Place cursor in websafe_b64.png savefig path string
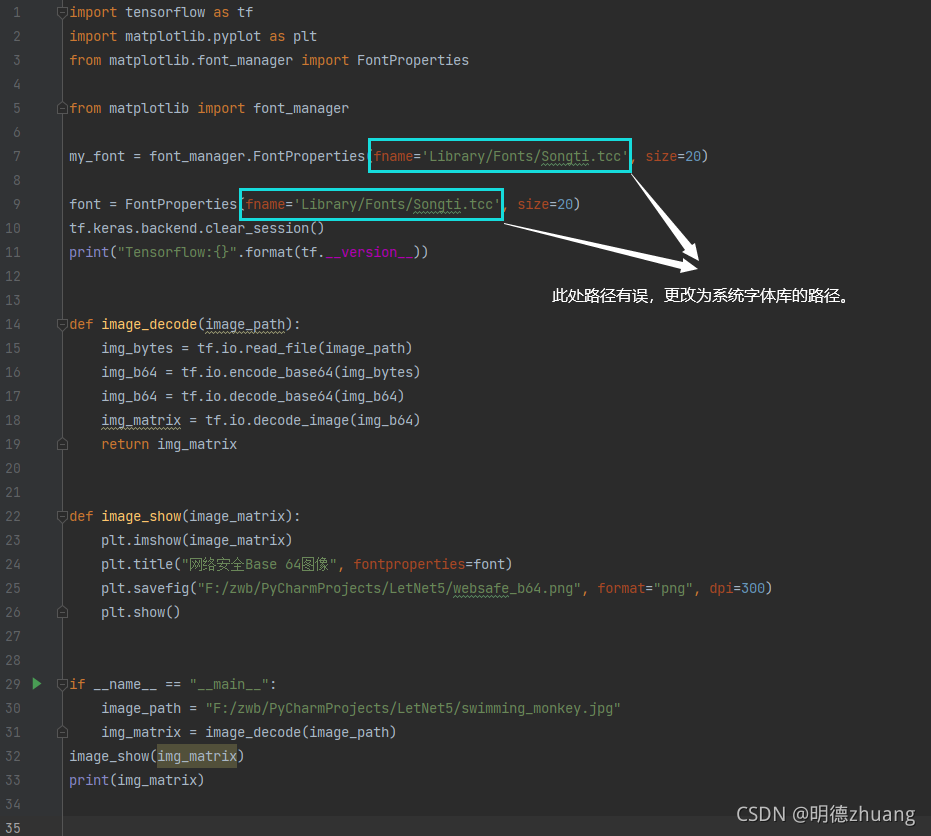This screenshot has width=931, height=836. pos(388,588)
